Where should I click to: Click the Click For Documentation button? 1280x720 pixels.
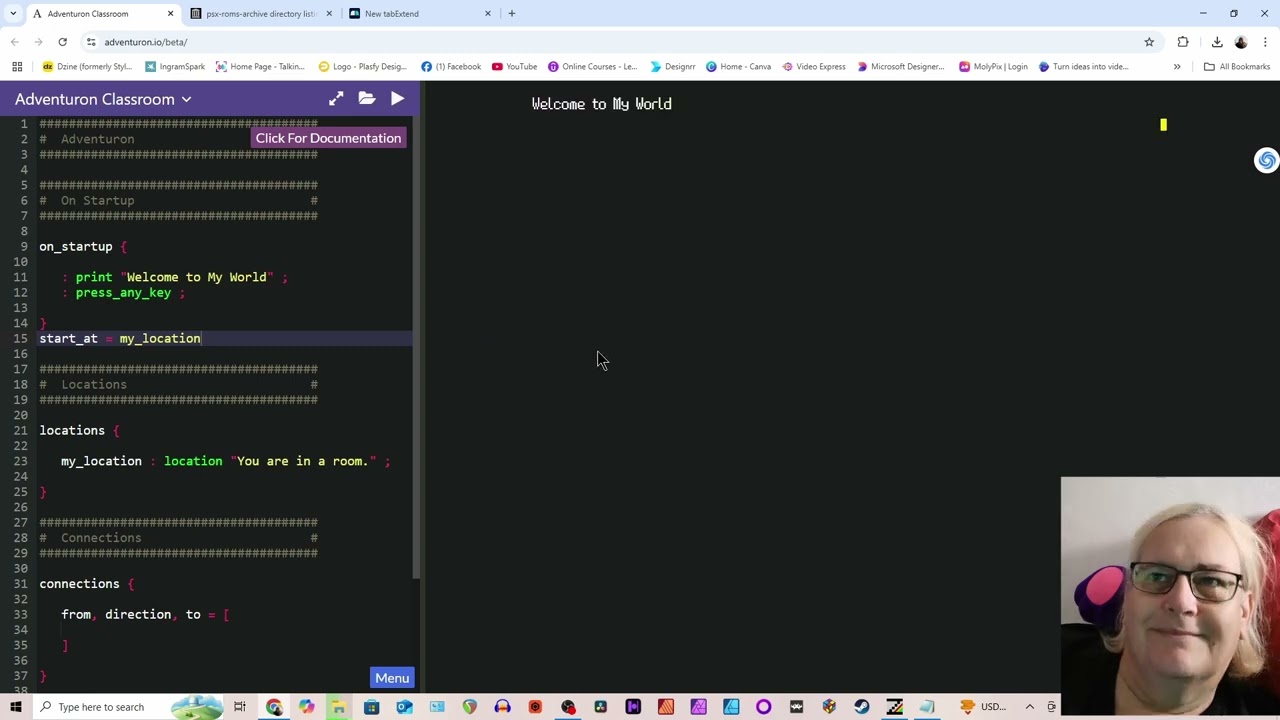point(328,138)
